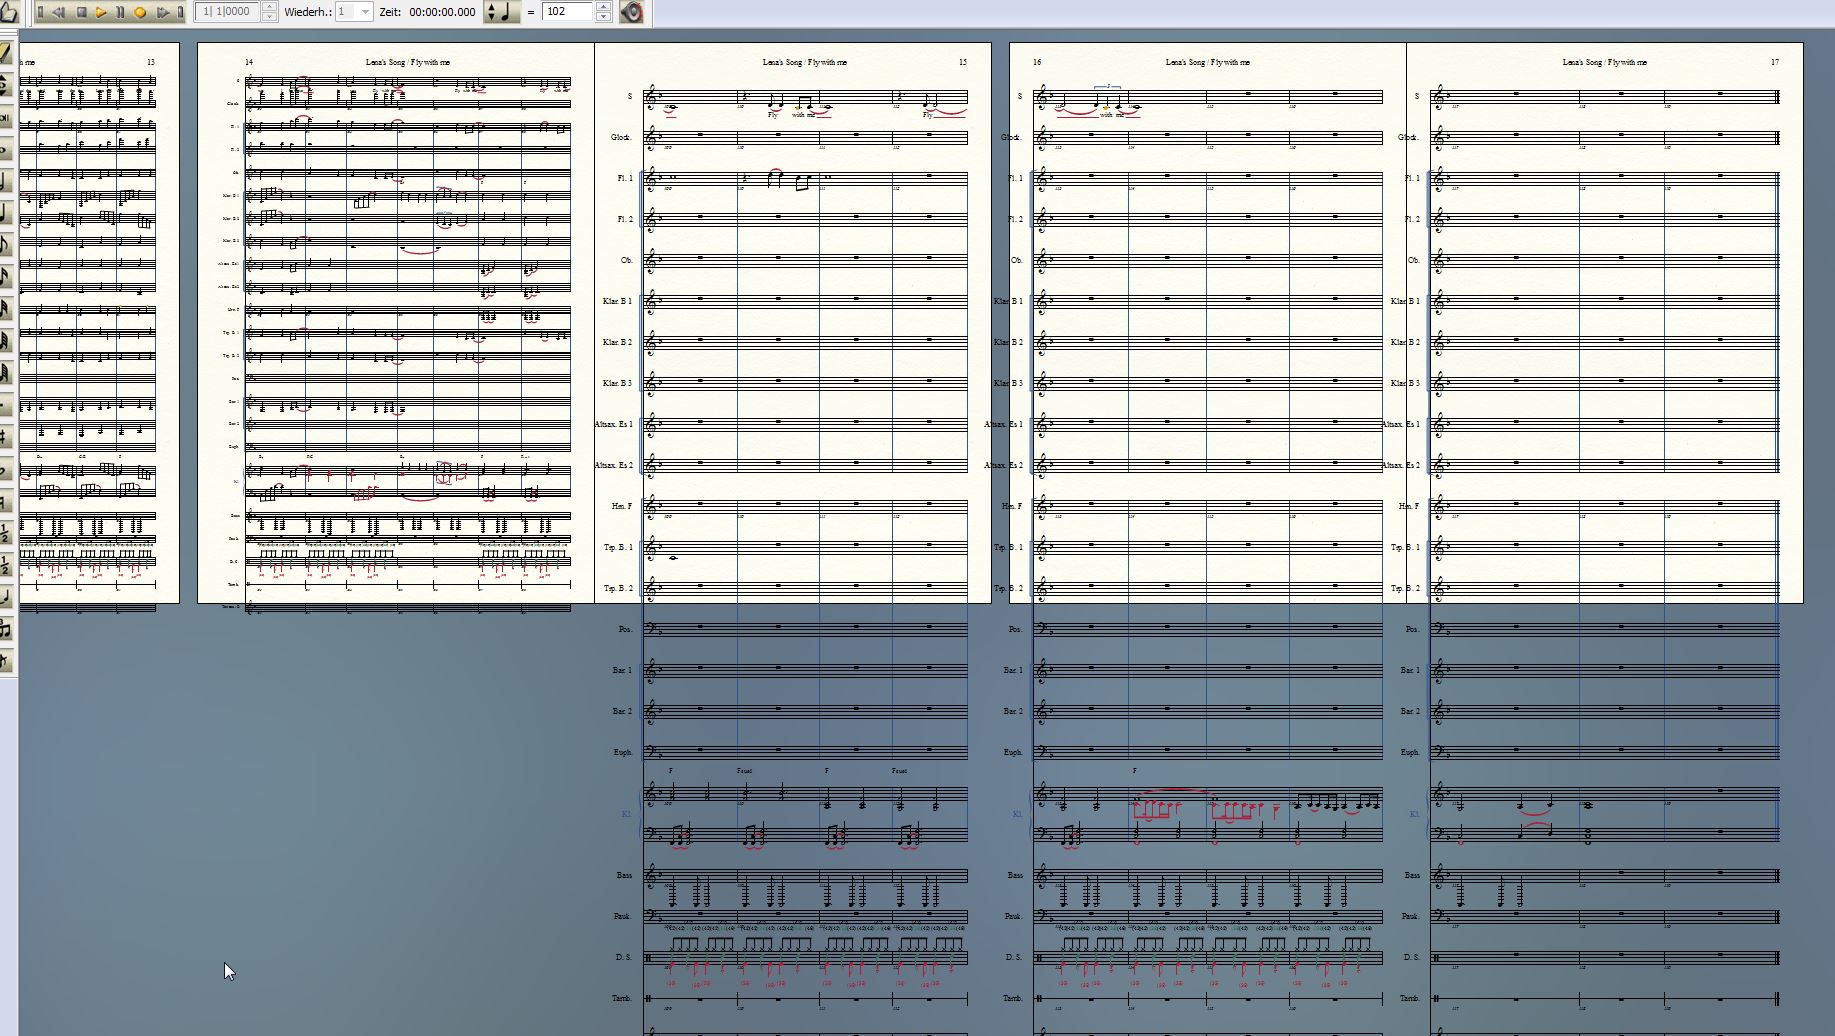Click the thumbs-up hand icon
Viewport: 1835px width, 1036px height.
click(8, 12)
